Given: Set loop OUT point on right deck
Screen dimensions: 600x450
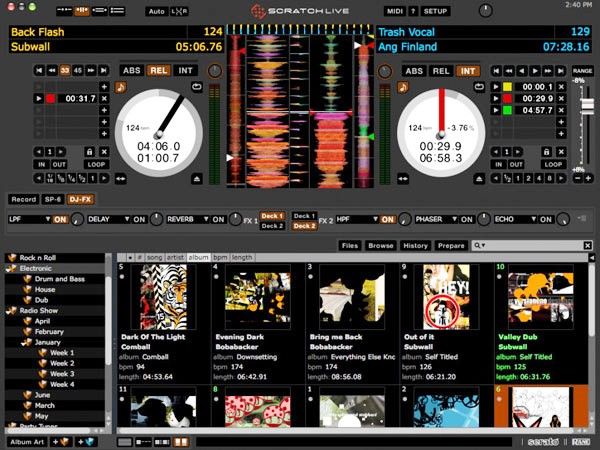Looking at the screenshot, I should click(x=516, y=165).
